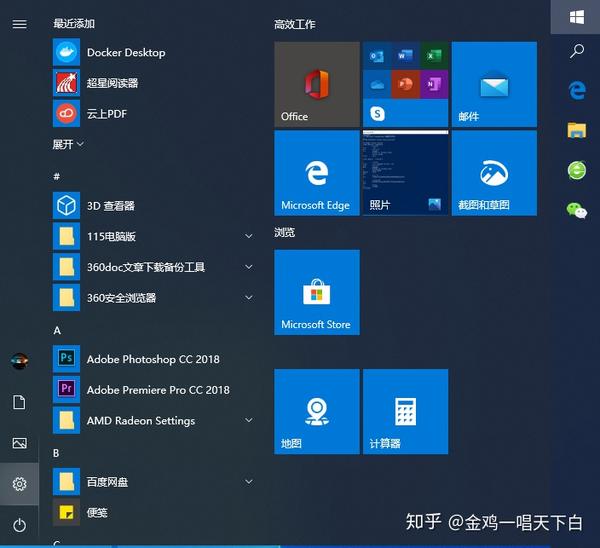The image size is (600, 548).
Task: Open the 360 browser taskbar icon
Action: (x=577, y=170)
